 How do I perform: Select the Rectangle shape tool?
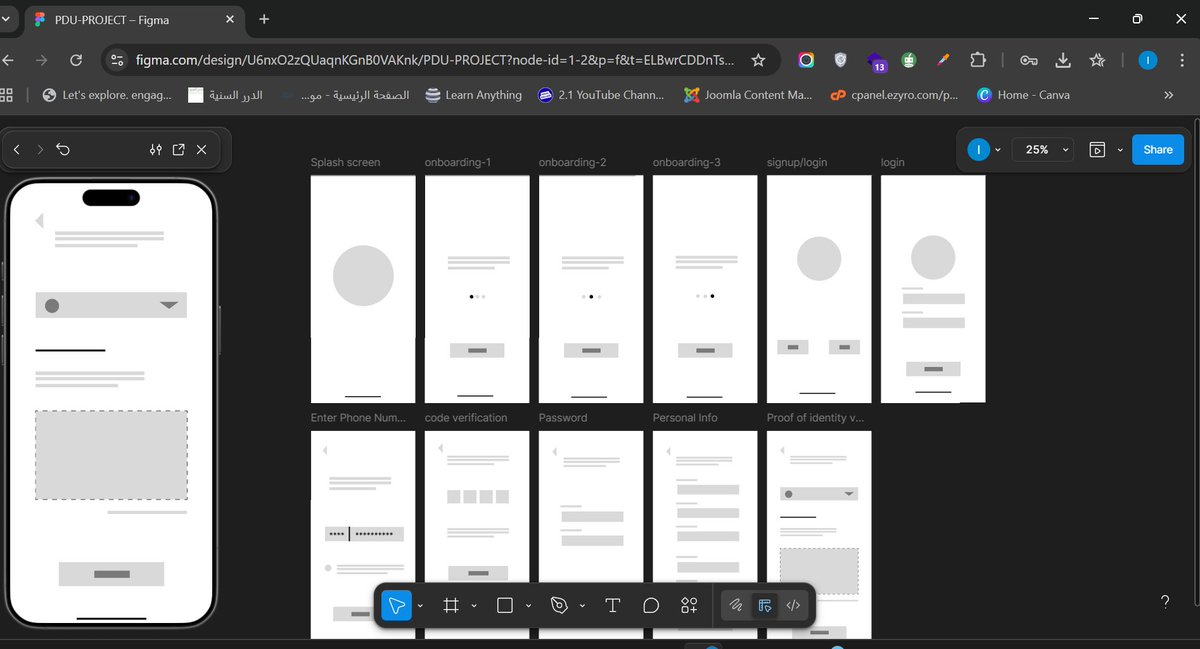tap(505, 605)
